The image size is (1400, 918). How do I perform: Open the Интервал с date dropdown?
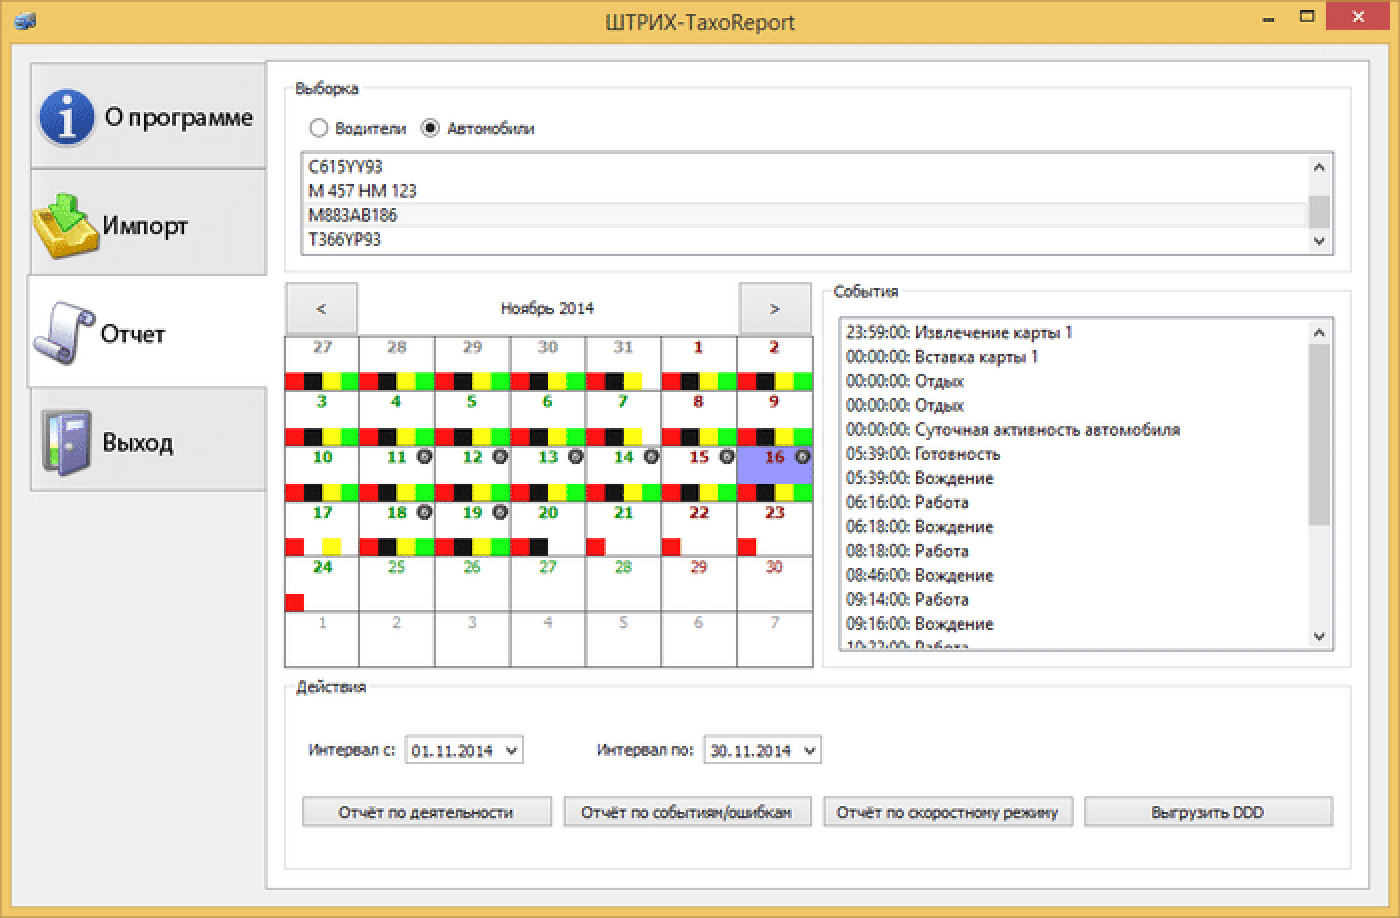tap(512, 750)
